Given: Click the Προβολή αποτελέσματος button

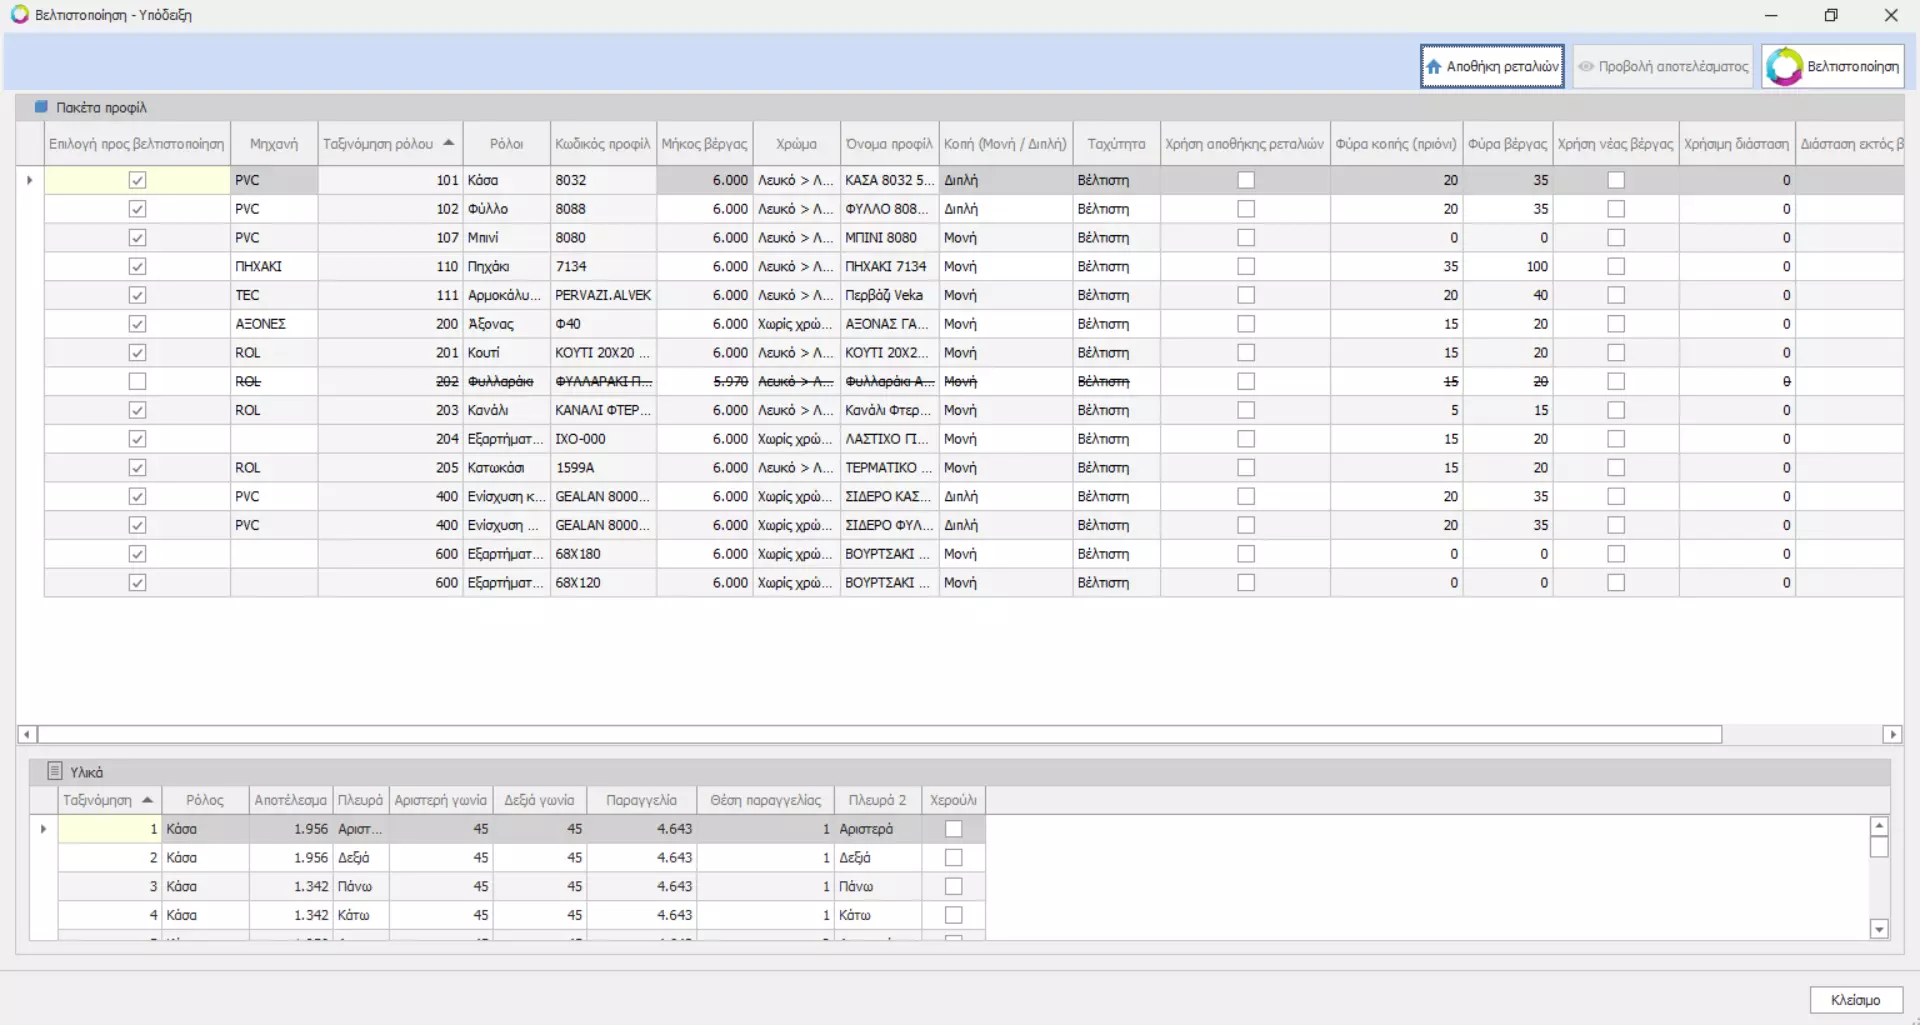Looking at the screenshot, I should click(1663, 67).
